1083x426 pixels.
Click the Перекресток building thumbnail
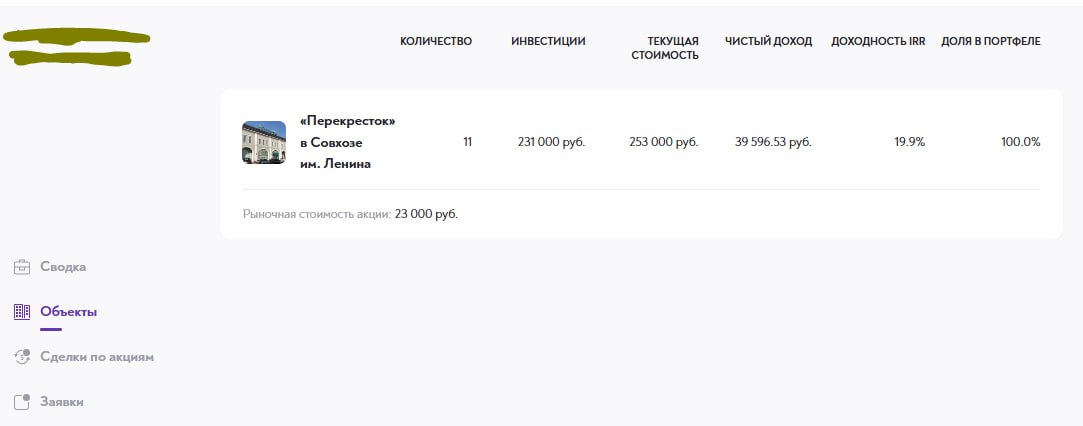tap(264, 142)
